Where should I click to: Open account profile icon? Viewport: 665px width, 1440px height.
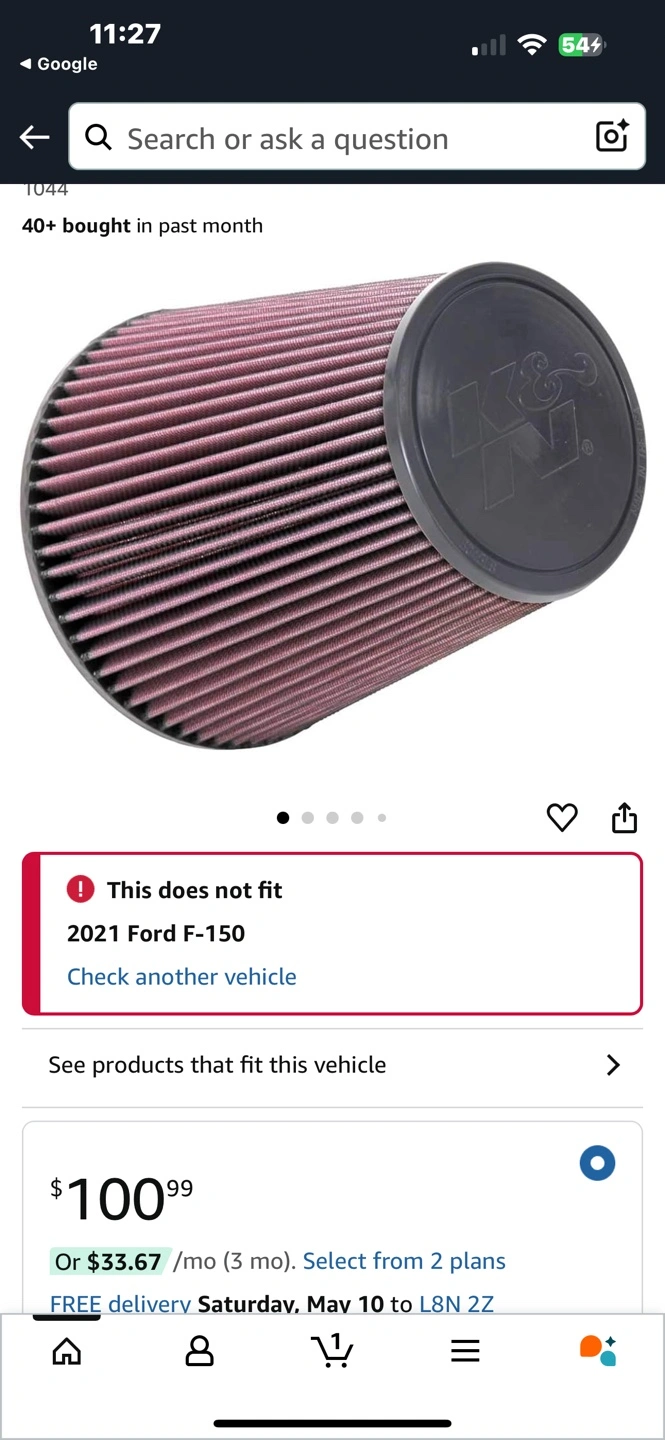200,1352
